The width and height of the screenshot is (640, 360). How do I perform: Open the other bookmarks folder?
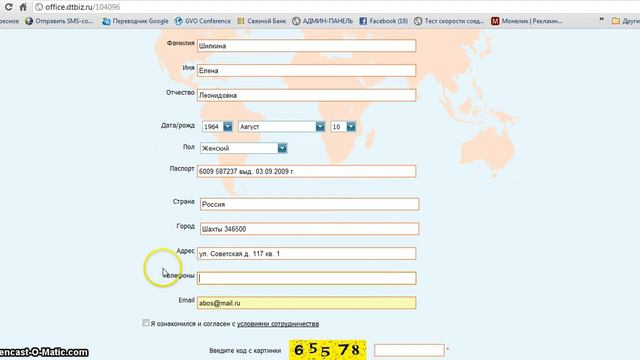pyautogui.click(x=625, y=21)
